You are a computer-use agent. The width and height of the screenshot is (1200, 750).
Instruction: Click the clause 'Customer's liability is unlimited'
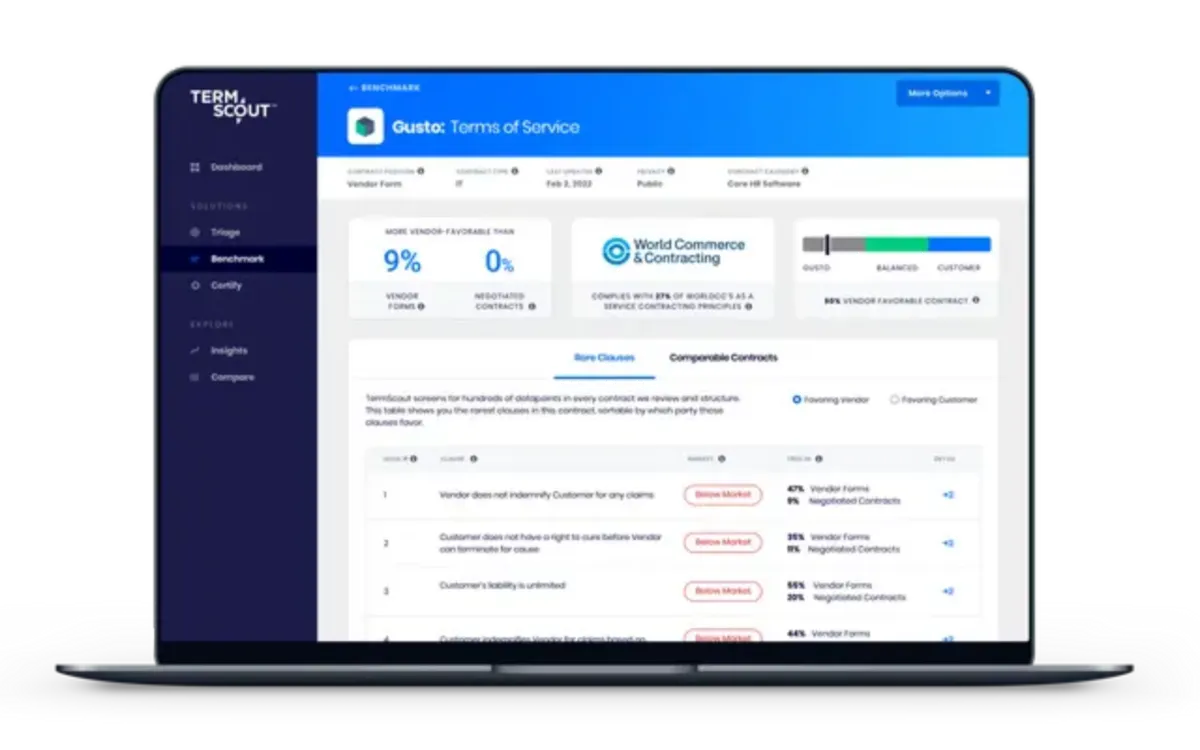pos(502,585)
